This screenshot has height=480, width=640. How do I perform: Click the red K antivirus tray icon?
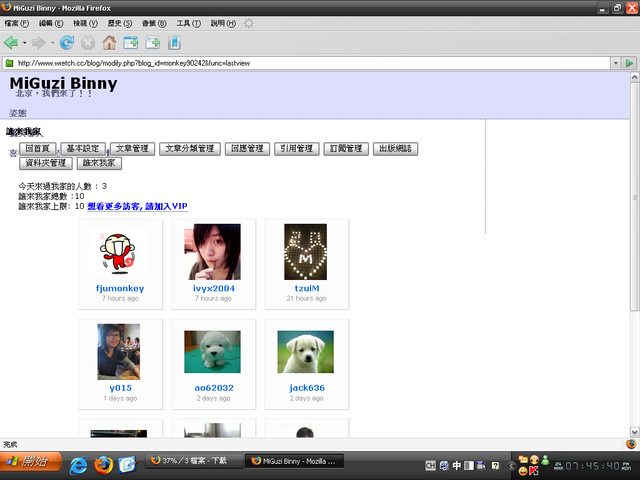tap(534, 471)
